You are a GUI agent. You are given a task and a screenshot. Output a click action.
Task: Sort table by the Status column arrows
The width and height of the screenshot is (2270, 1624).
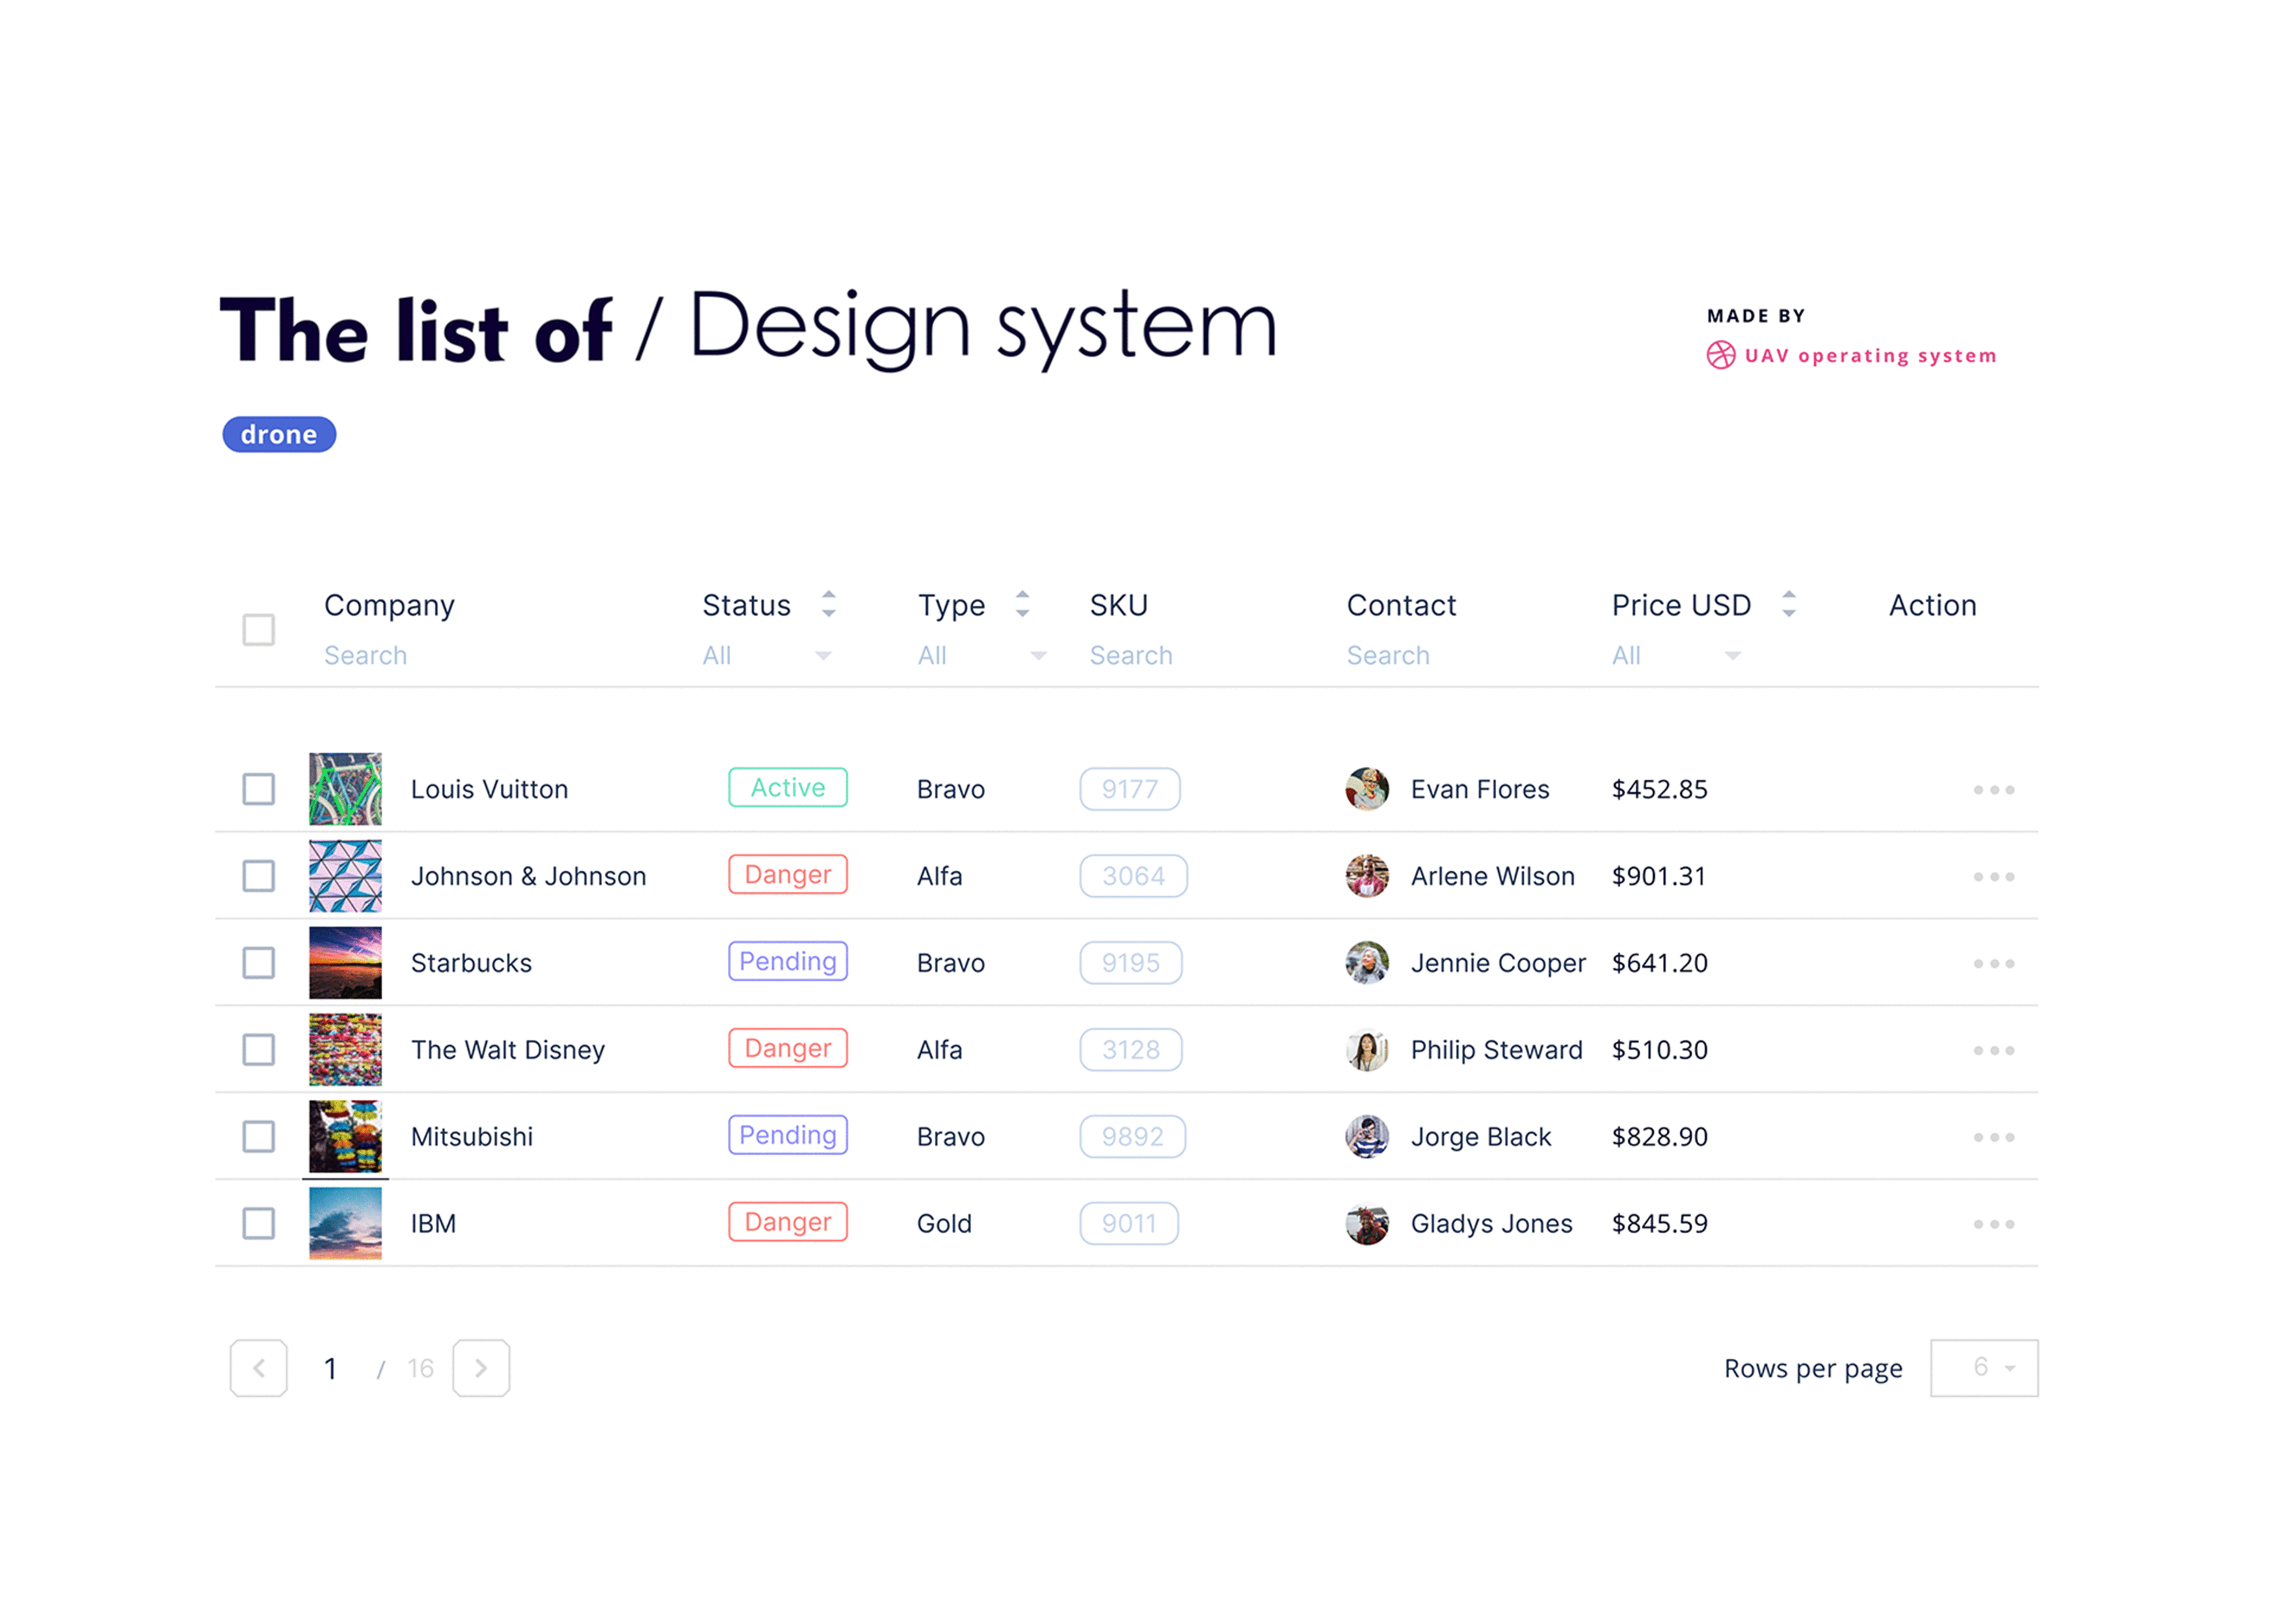tap(829, 604)
